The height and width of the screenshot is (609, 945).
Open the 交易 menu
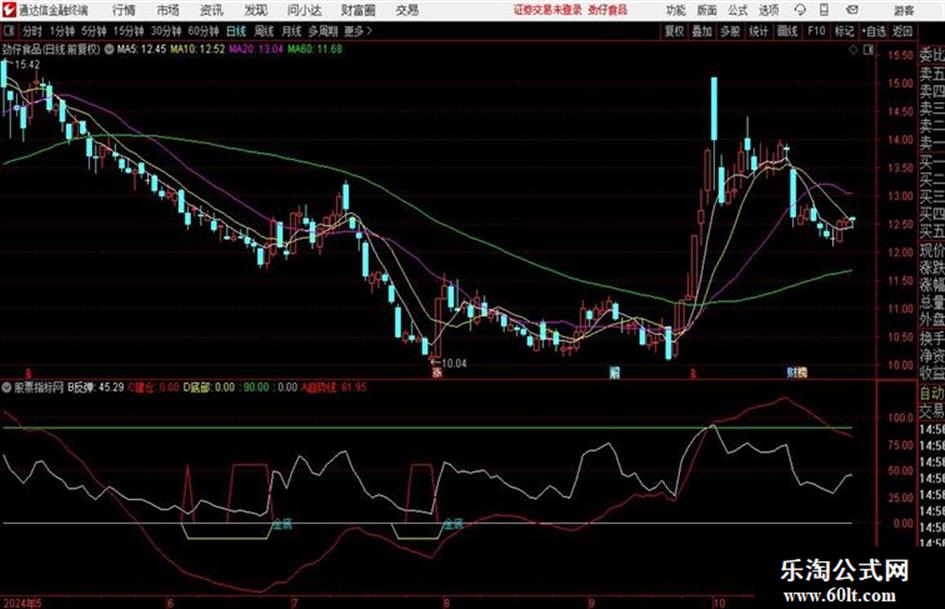tap(407, 10)
